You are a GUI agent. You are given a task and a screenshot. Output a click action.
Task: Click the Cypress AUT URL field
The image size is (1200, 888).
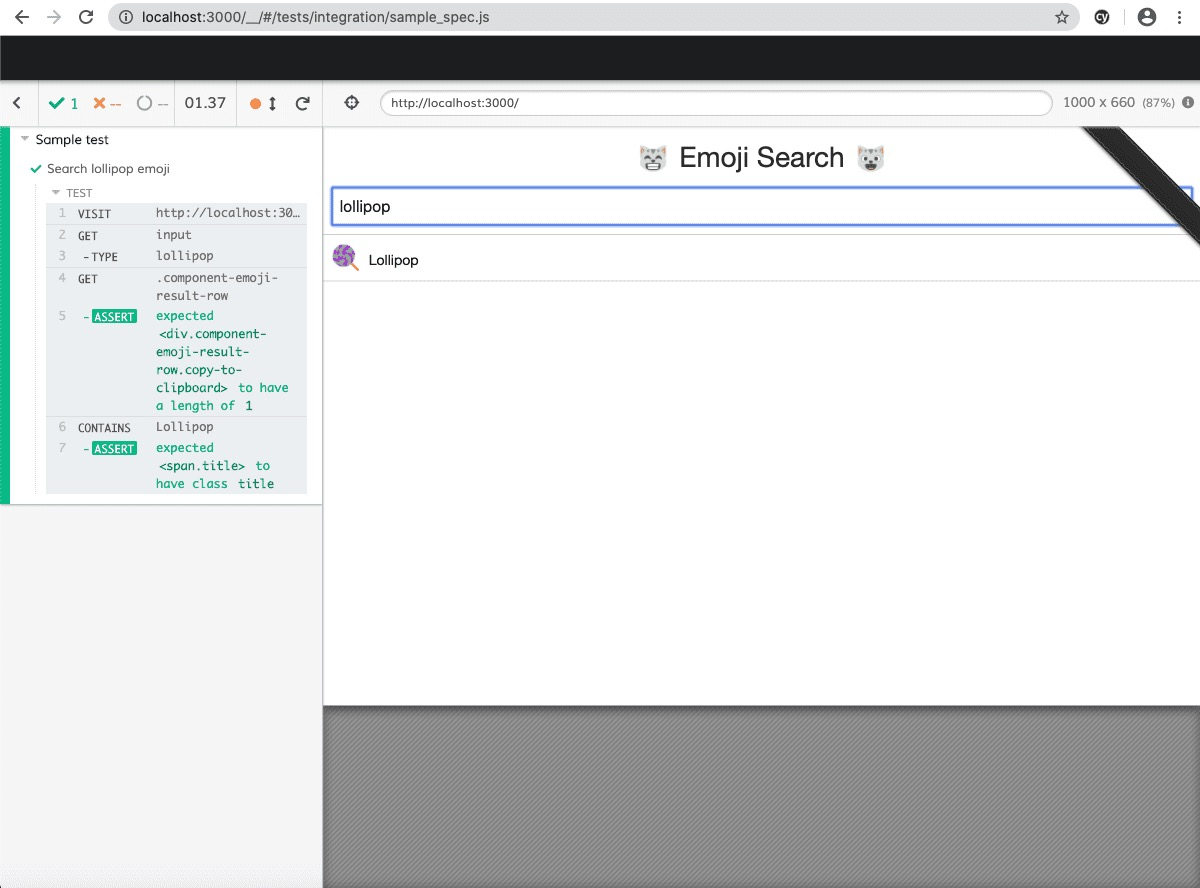[716, 103]
